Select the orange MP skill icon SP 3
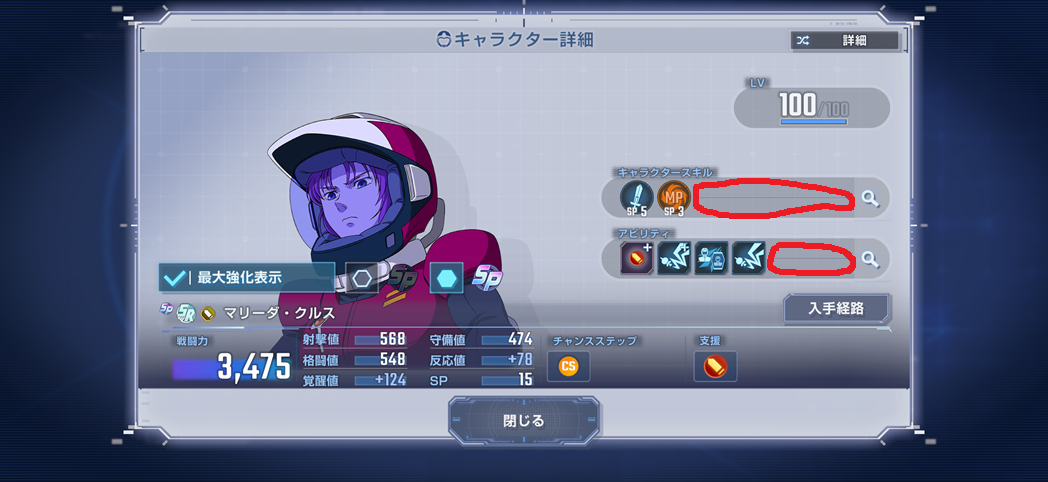 (x=673, y=198)
